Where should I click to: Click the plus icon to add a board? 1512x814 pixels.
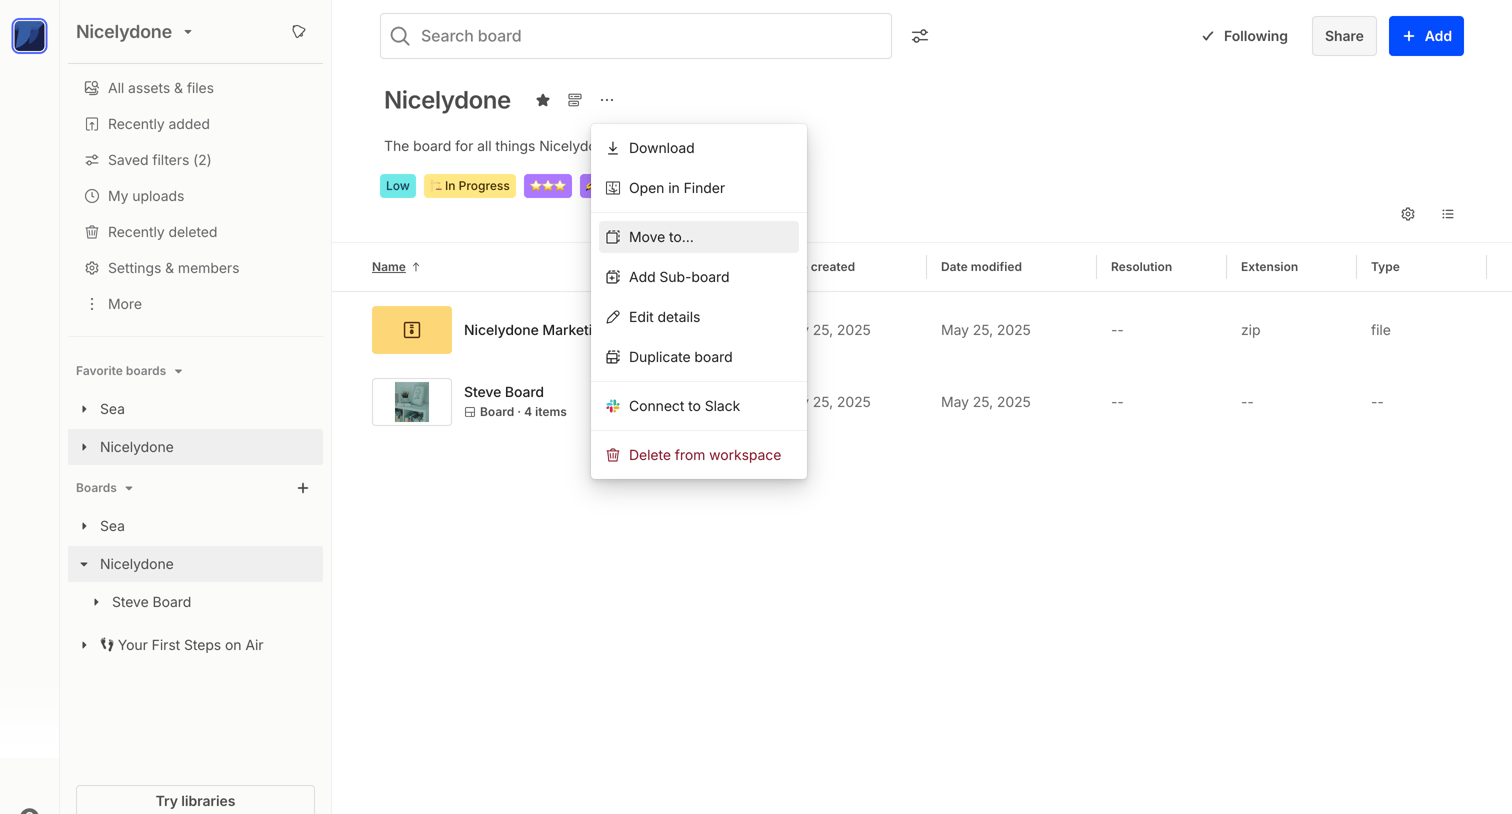(x=303, y=488)
